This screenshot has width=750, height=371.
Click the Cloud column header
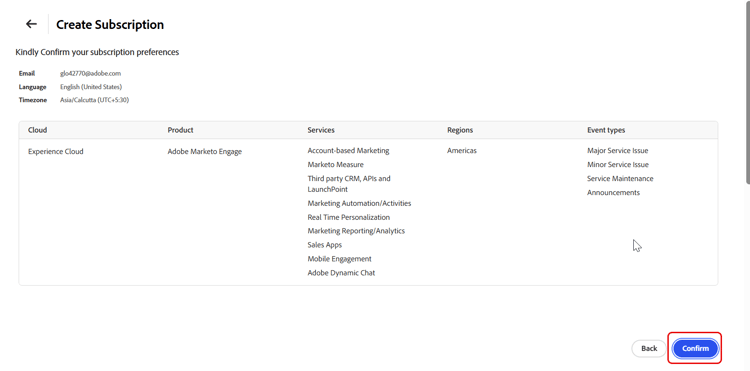click(x=37, y=130)
